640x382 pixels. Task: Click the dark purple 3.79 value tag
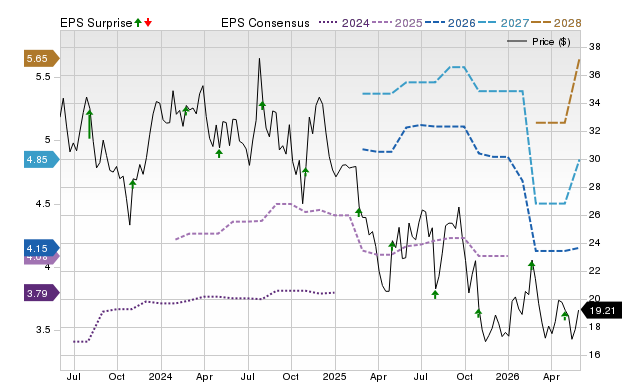click(42, 293)
